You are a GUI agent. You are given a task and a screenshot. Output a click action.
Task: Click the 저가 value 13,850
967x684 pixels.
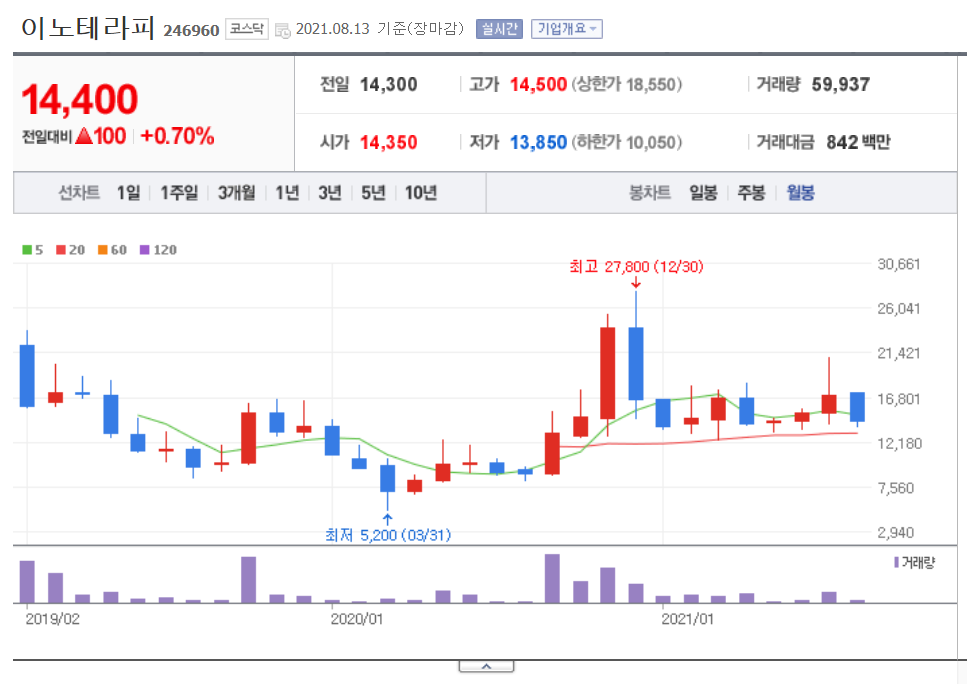(x=538, y=142)
